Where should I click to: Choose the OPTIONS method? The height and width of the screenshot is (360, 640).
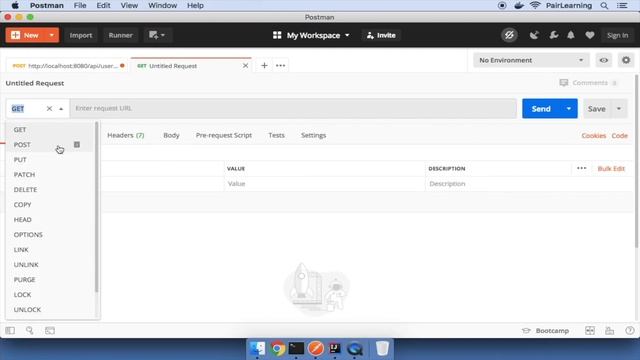tap(50, 235)
